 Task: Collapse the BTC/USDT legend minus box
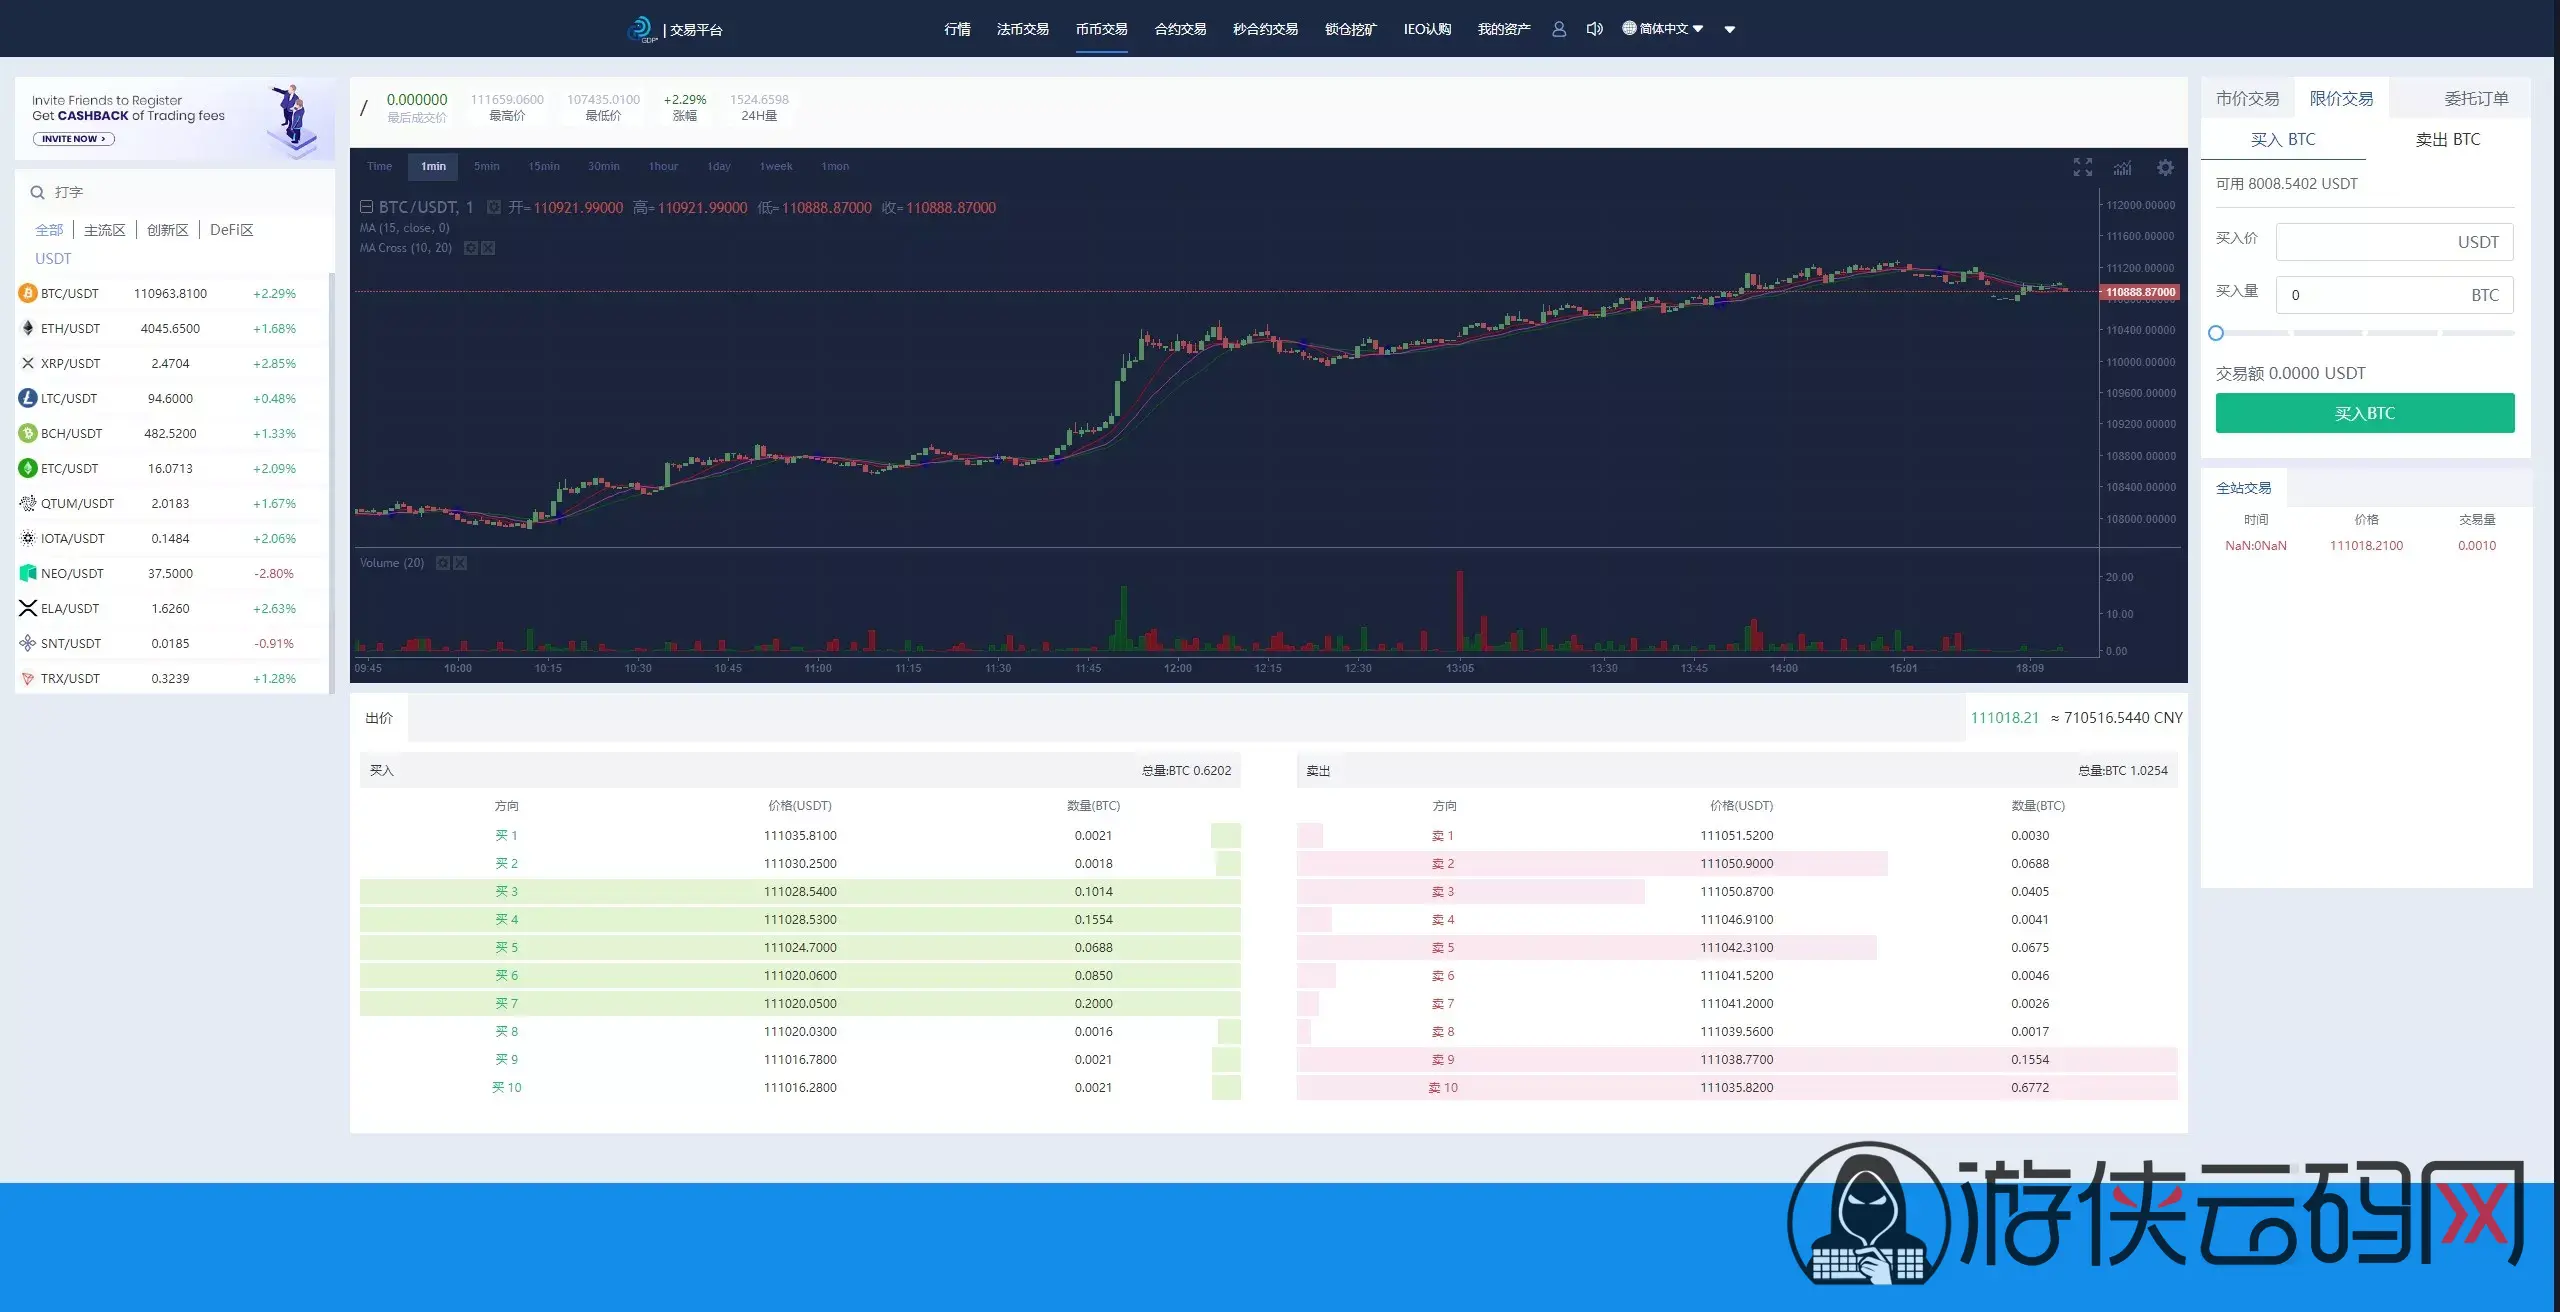pos(366,207)
